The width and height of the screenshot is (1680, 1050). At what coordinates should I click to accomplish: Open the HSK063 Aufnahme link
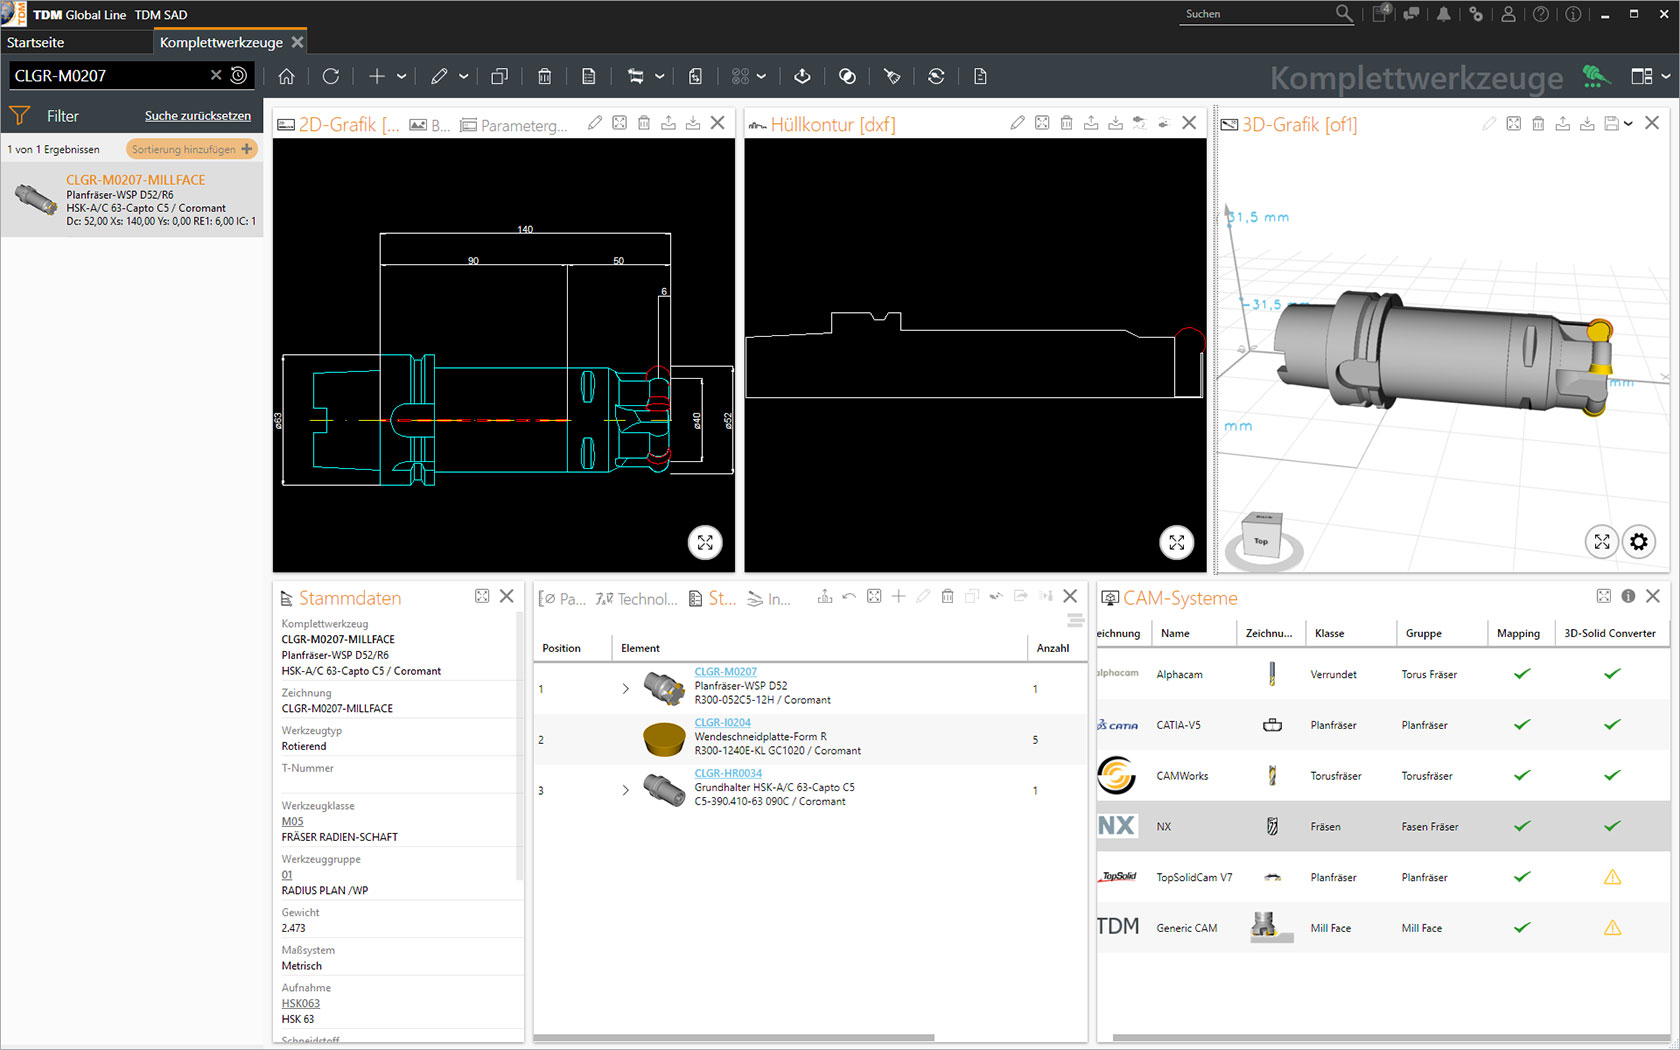(300, 1004)
